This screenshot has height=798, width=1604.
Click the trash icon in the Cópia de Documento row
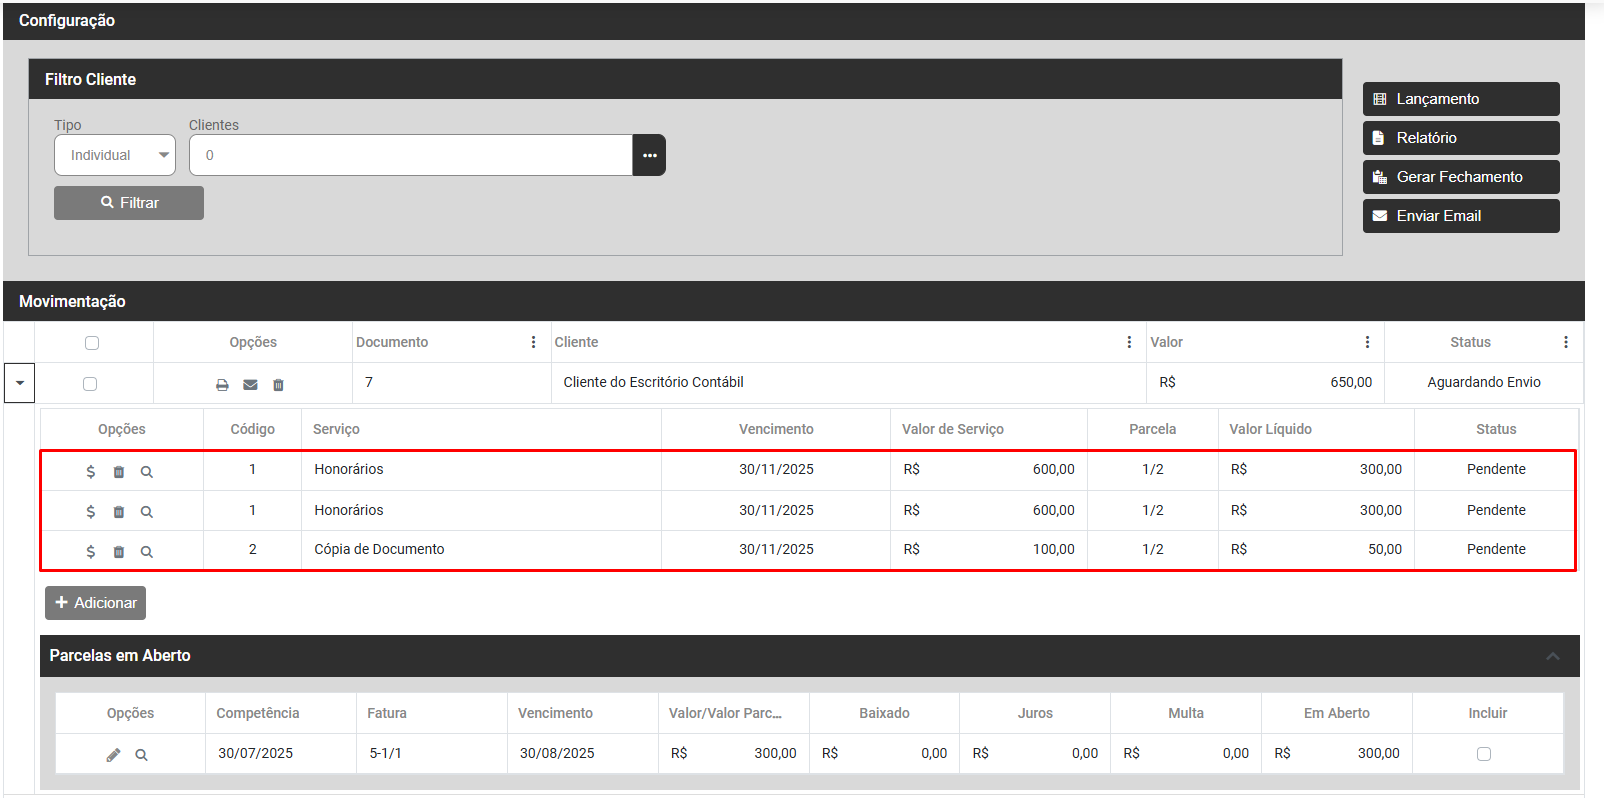tap(119, 551)
